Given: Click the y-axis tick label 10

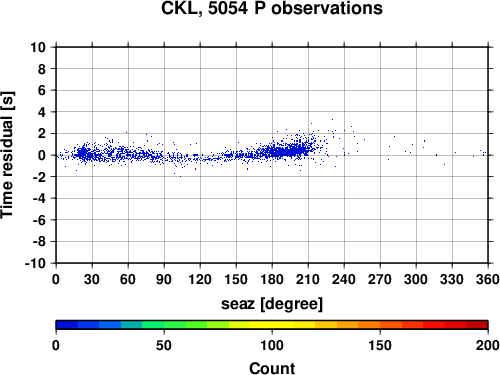Looking at the screenshot, I should 38,47.
